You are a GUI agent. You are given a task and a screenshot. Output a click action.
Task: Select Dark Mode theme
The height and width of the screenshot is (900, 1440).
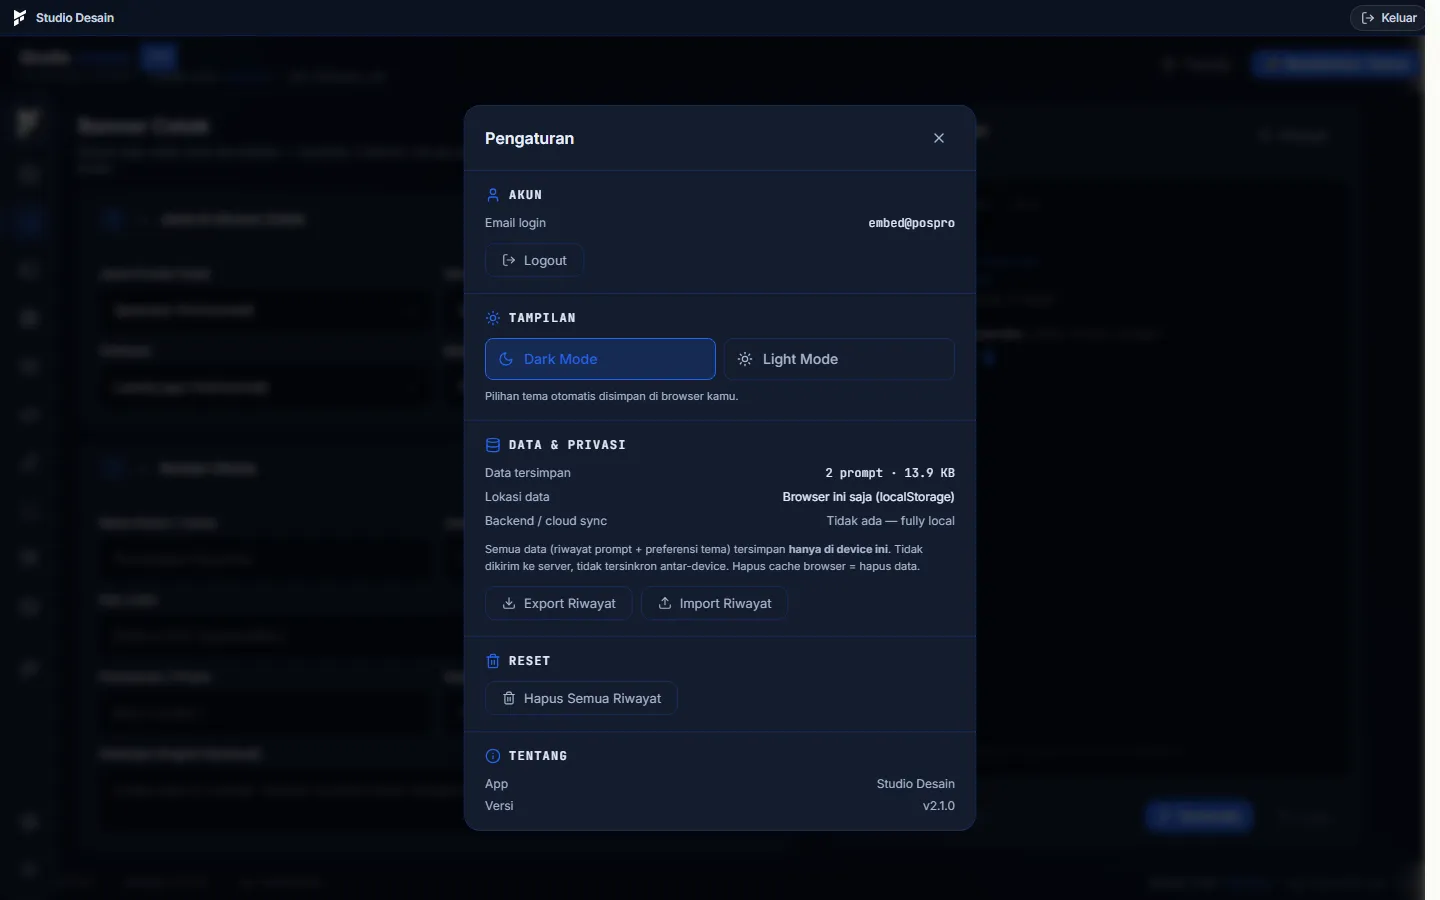(x=600, y=359)
